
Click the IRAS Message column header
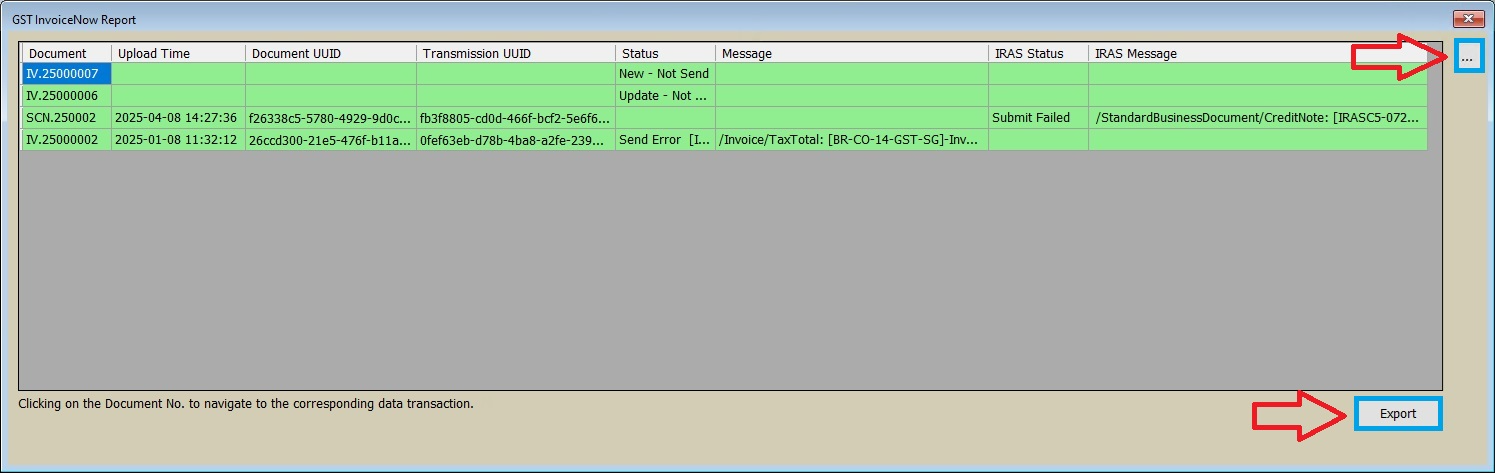point(1257,53)
